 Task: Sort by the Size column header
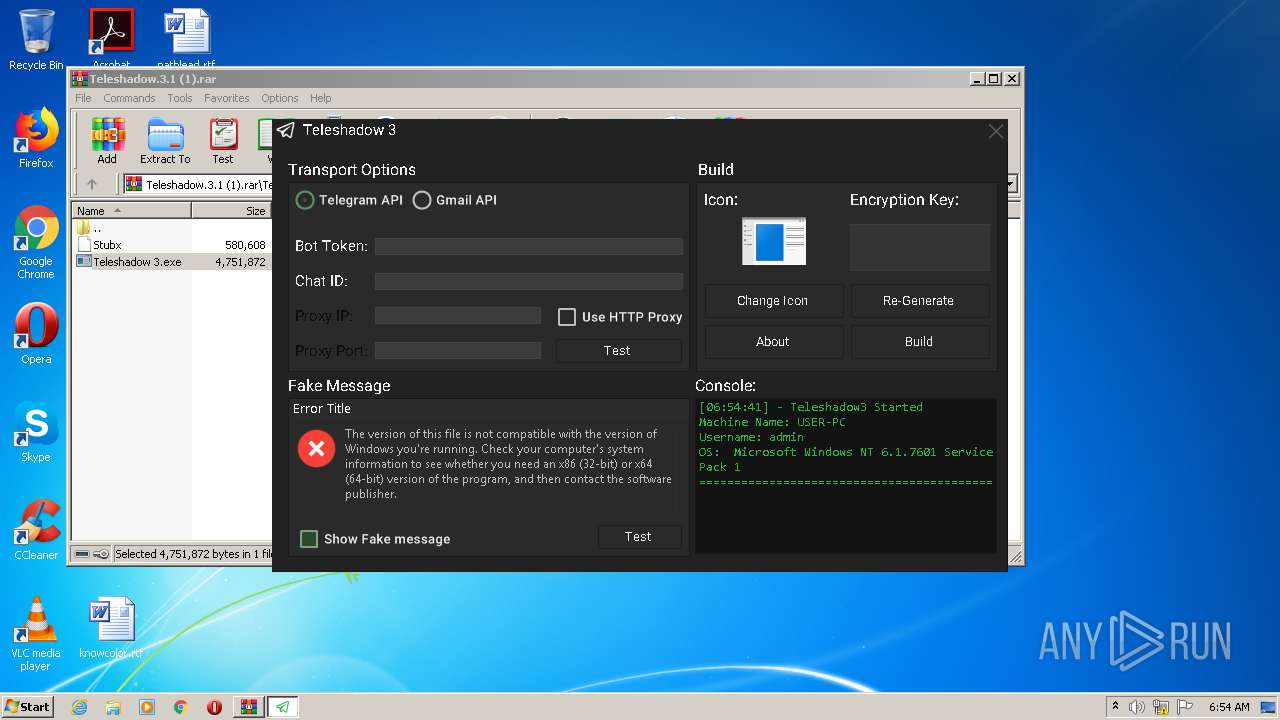231,211
